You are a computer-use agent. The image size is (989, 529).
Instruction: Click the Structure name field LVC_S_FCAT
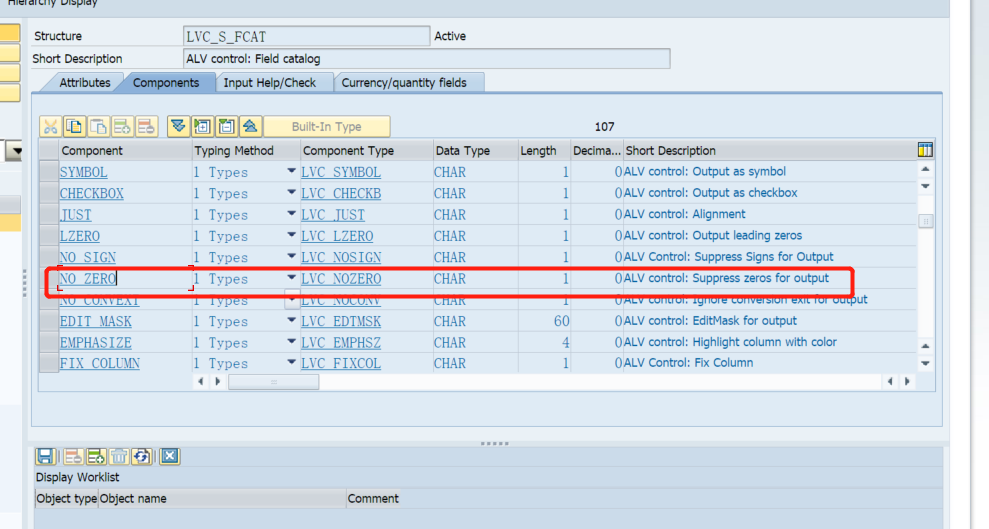click(307, 36)
